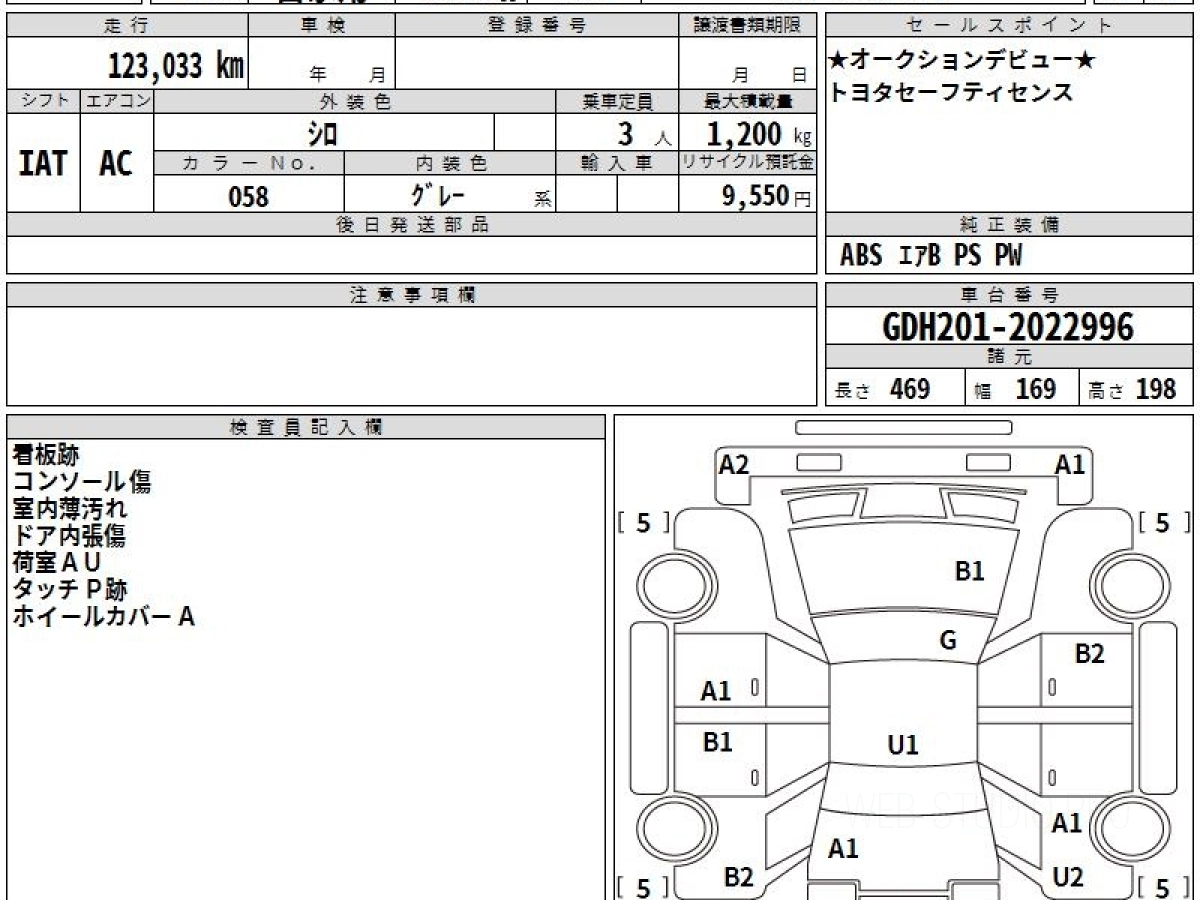This screenshot has height=900, width=1200.
Task: Select the inspector note 荷室ＡＵ
Action: point(57,563)
